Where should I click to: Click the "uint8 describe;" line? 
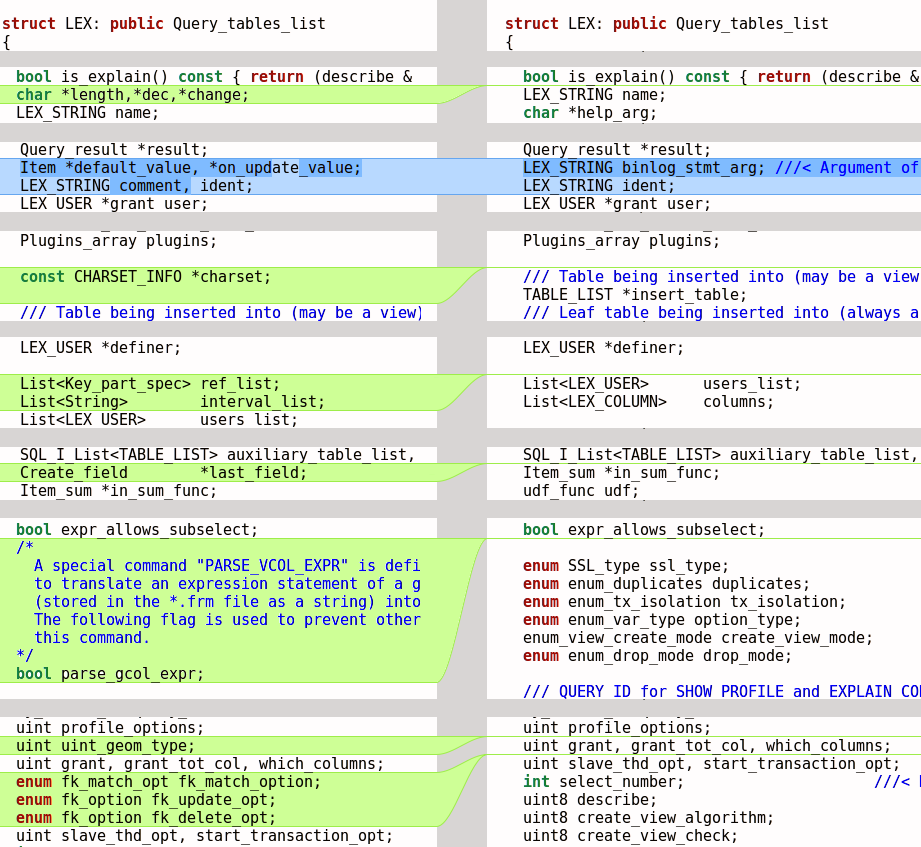[590, 801]
